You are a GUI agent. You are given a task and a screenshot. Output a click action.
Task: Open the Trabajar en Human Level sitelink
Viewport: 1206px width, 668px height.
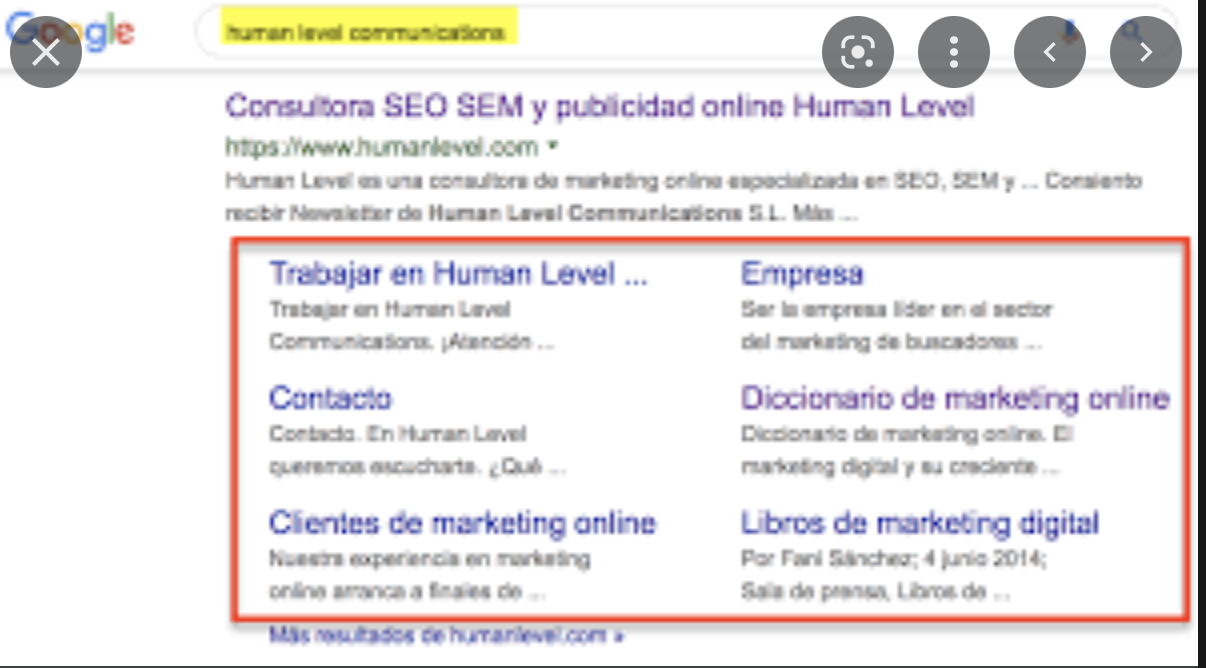[459, 273]
